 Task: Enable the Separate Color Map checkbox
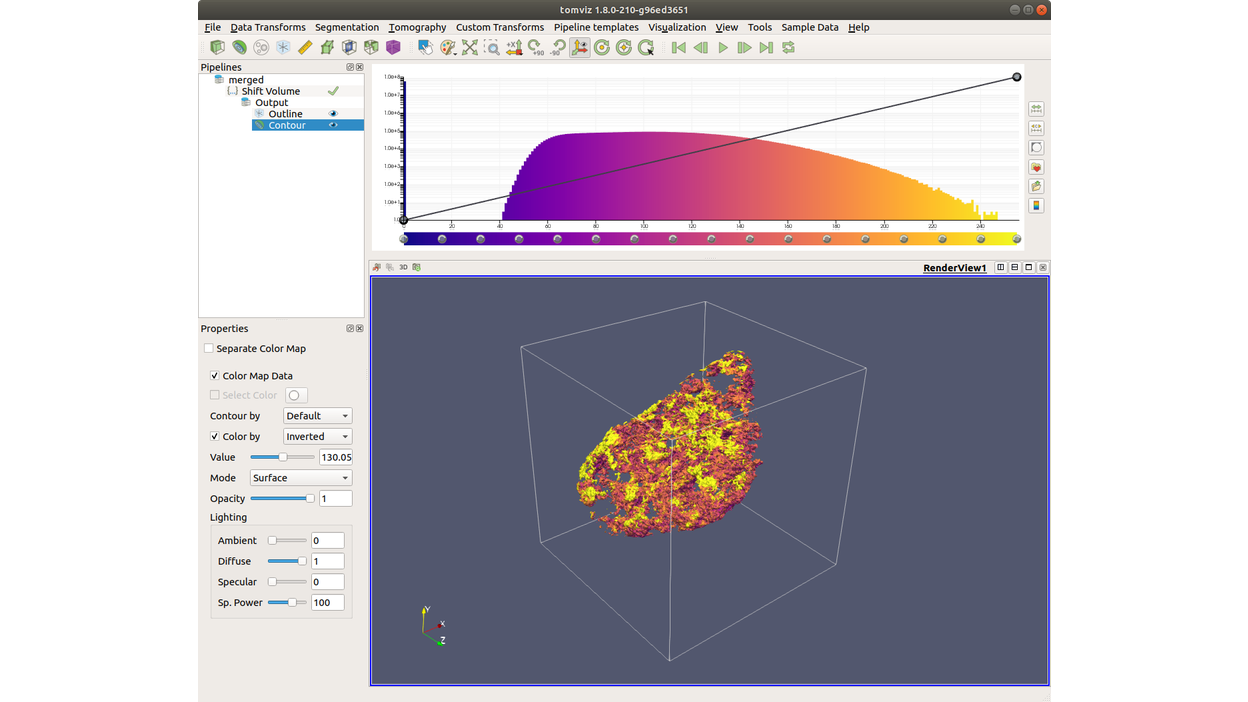(x=209, y=348)
